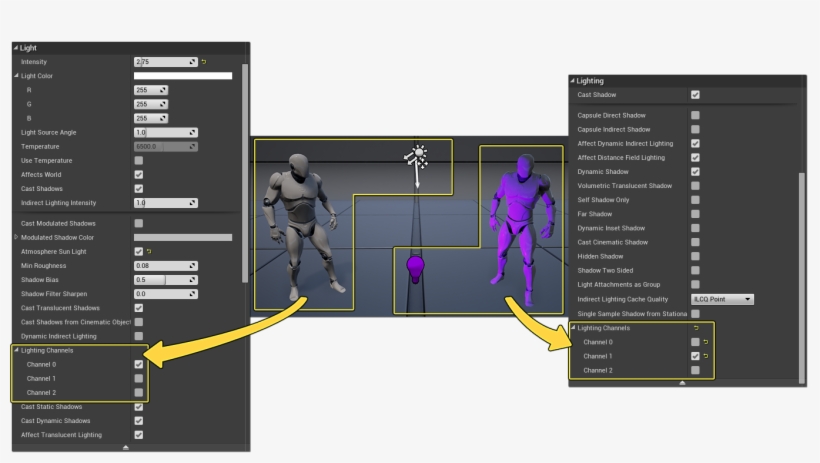Viewport: 820px width, 463px height.
Task: Collapse the Light category header
Action: (16, 47)
